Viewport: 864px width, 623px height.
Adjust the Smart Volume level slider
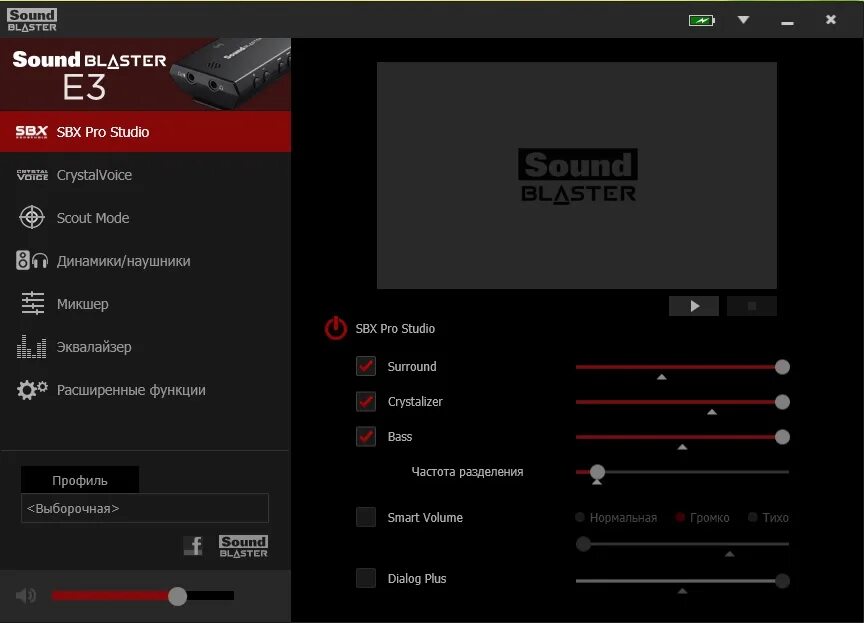point(584,544)
